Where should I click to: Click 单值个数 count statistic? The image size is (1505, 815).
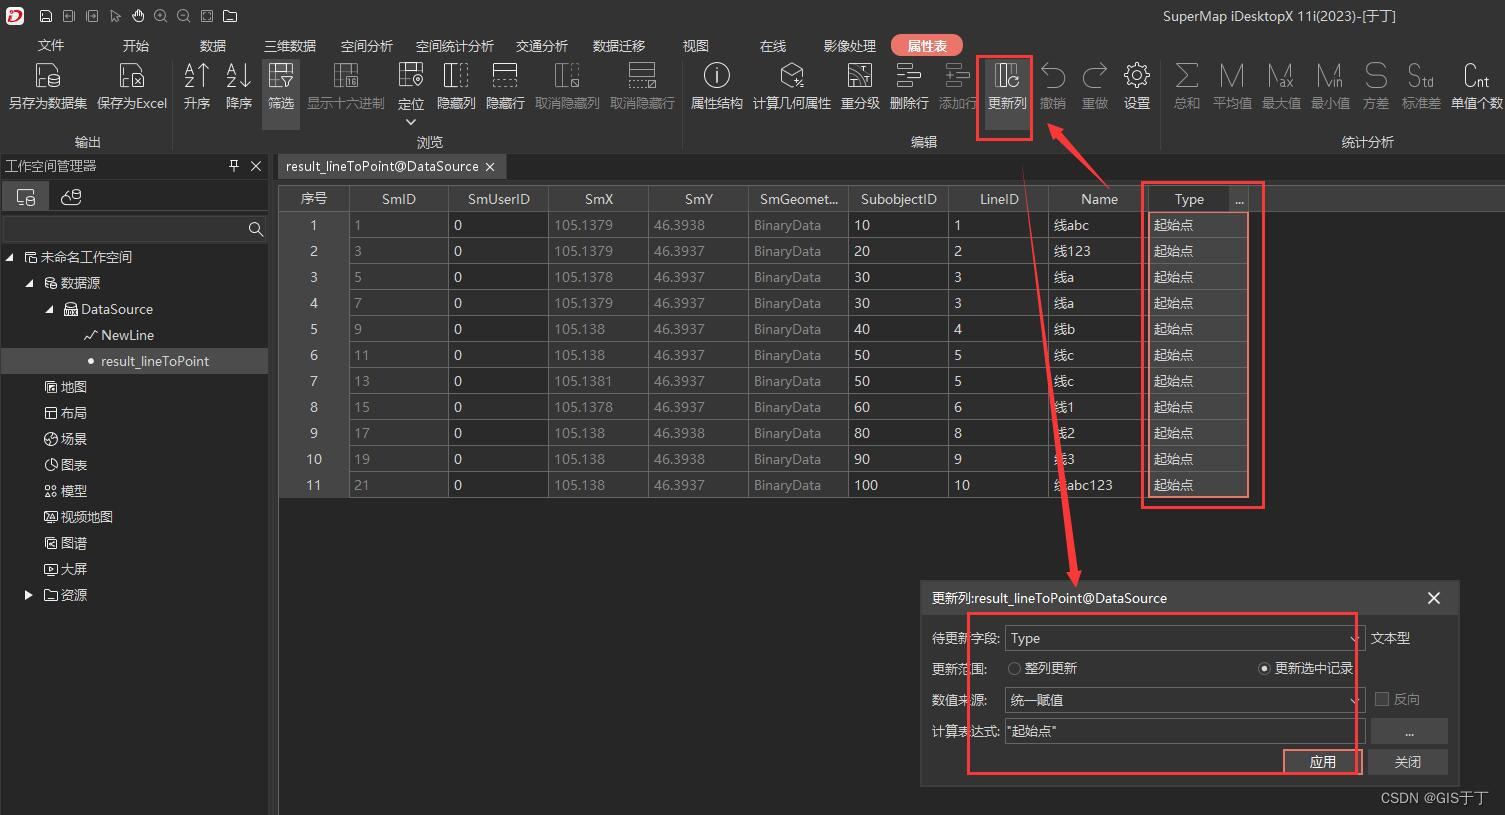pyautogui.click(x=1476, y=86)
